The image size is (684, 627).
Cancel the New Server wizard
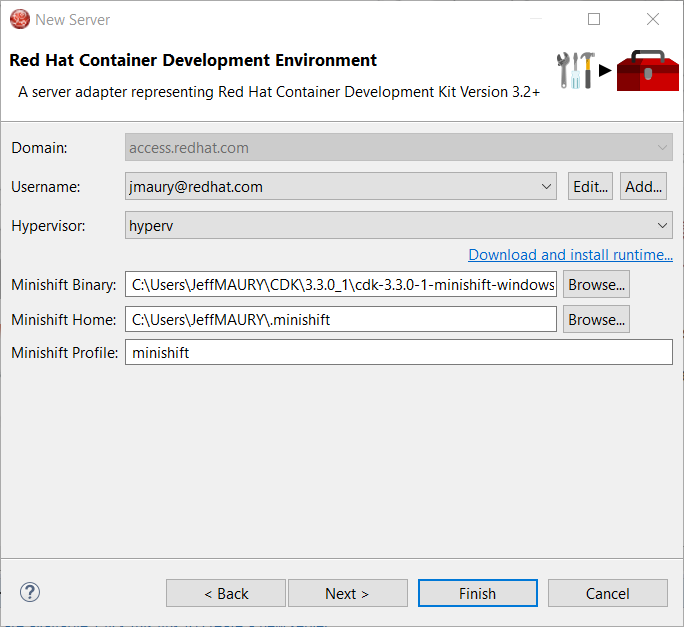[607, 593]
